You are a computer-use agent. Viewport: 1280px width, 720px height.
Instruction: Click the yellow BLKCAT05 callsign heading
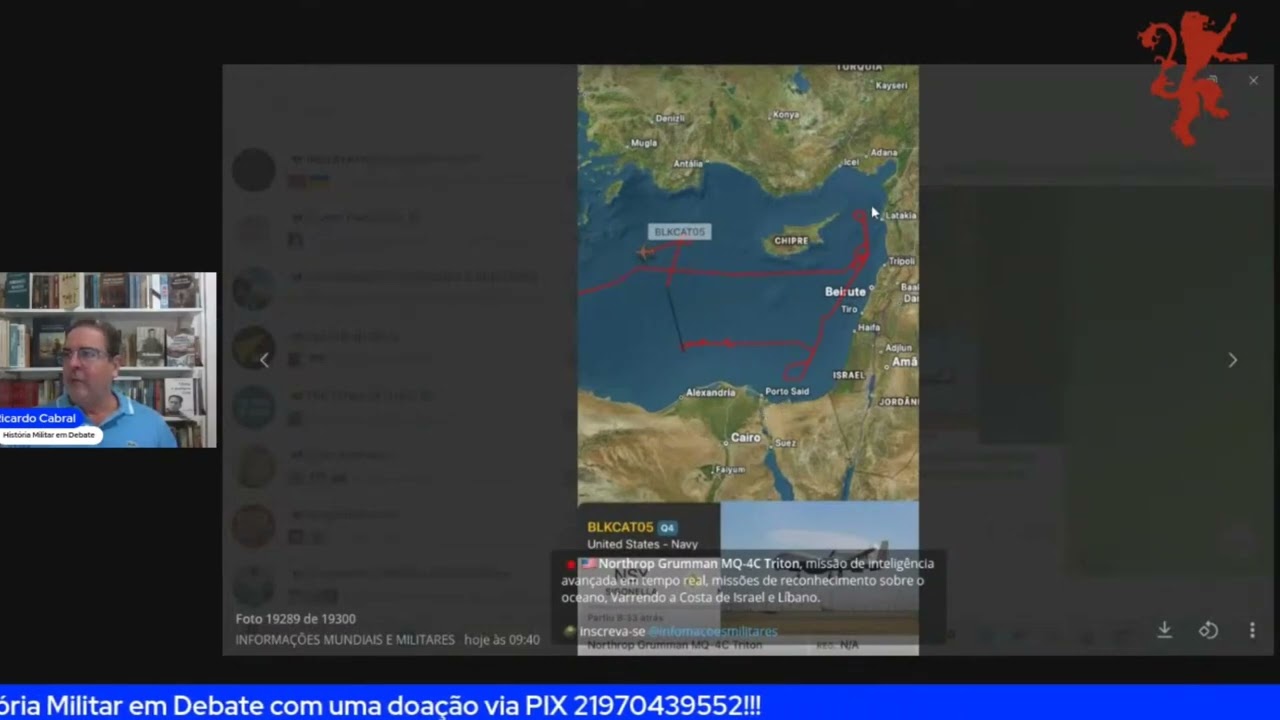tap(620, 527)
